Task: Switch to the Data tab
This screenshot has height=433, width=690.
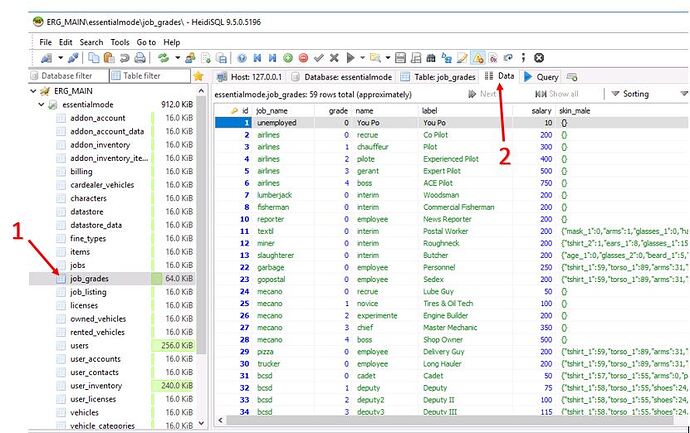Action: tap(499, 76)
